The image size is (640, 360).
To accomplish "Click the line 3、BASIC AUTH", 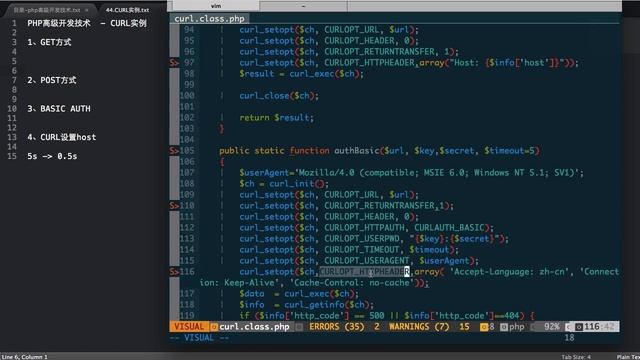I will coord(59,109).
